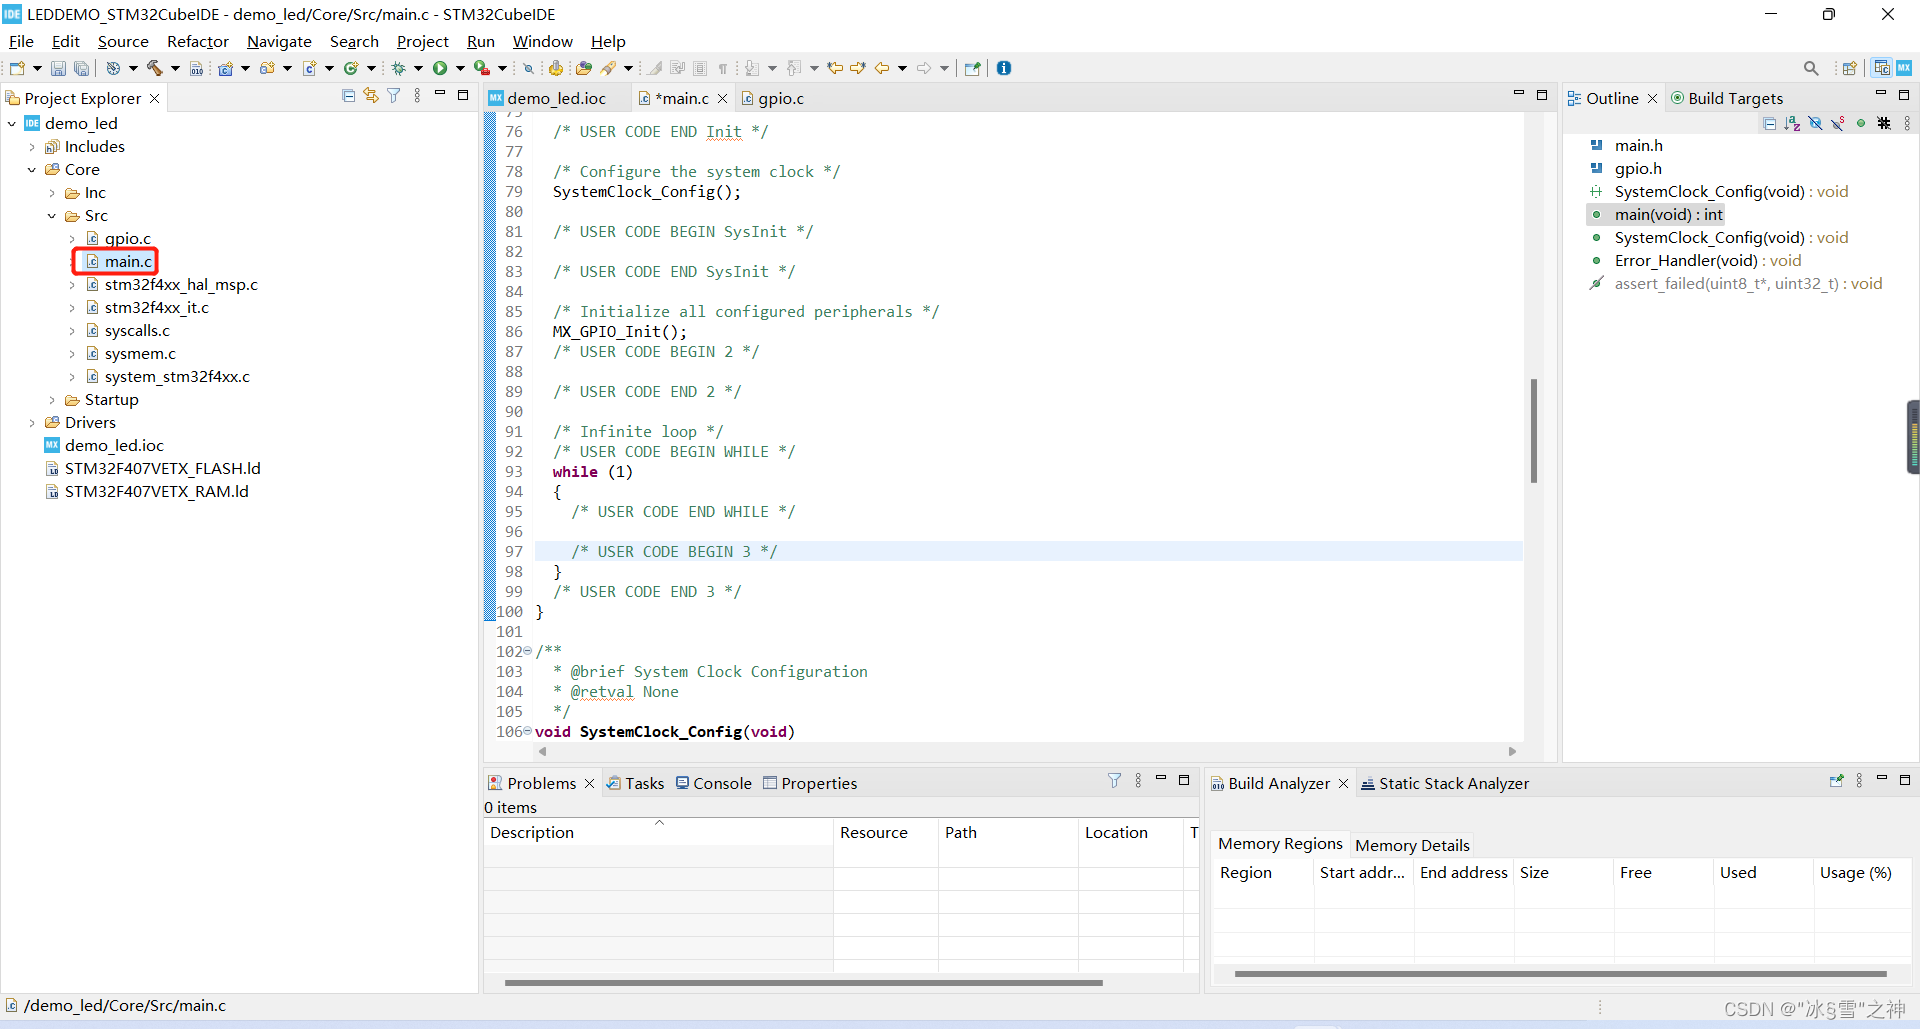The image size is (1920, 1029).
Task: Select main.c in Project Explorer
Action: pos(128,261)
